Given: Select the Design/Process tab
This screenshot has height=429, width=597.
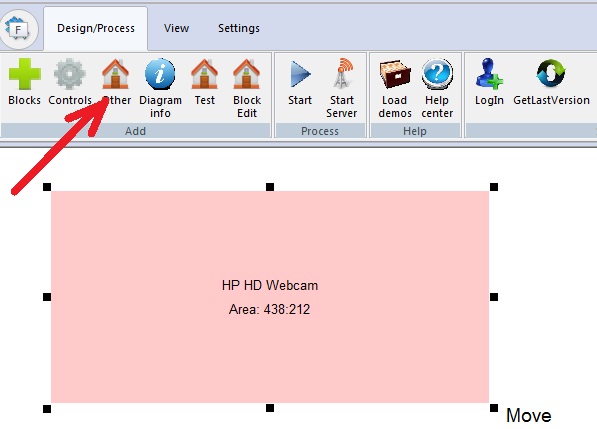Looking at the screenshot, I should pos(96,28).
